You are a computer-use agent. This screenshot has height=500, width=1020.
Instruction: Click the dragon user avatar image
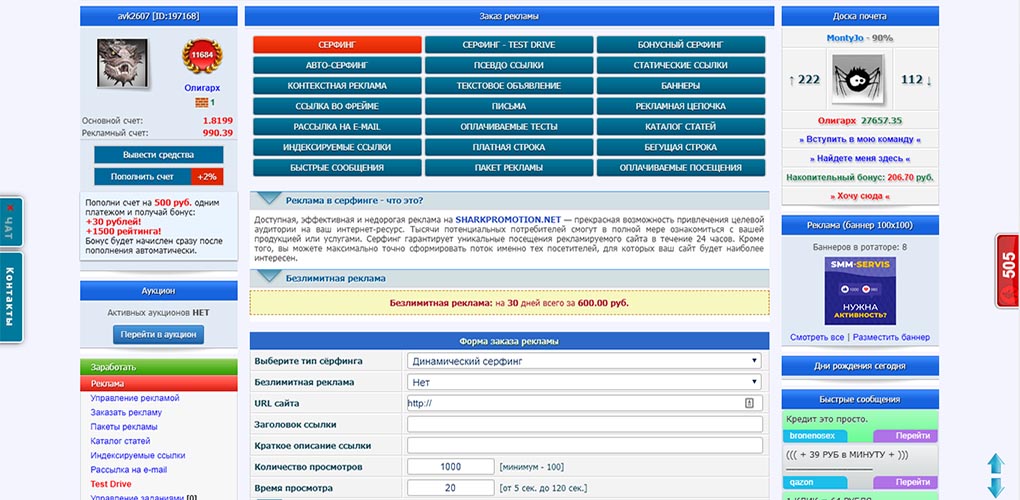[x=123, y=62]
